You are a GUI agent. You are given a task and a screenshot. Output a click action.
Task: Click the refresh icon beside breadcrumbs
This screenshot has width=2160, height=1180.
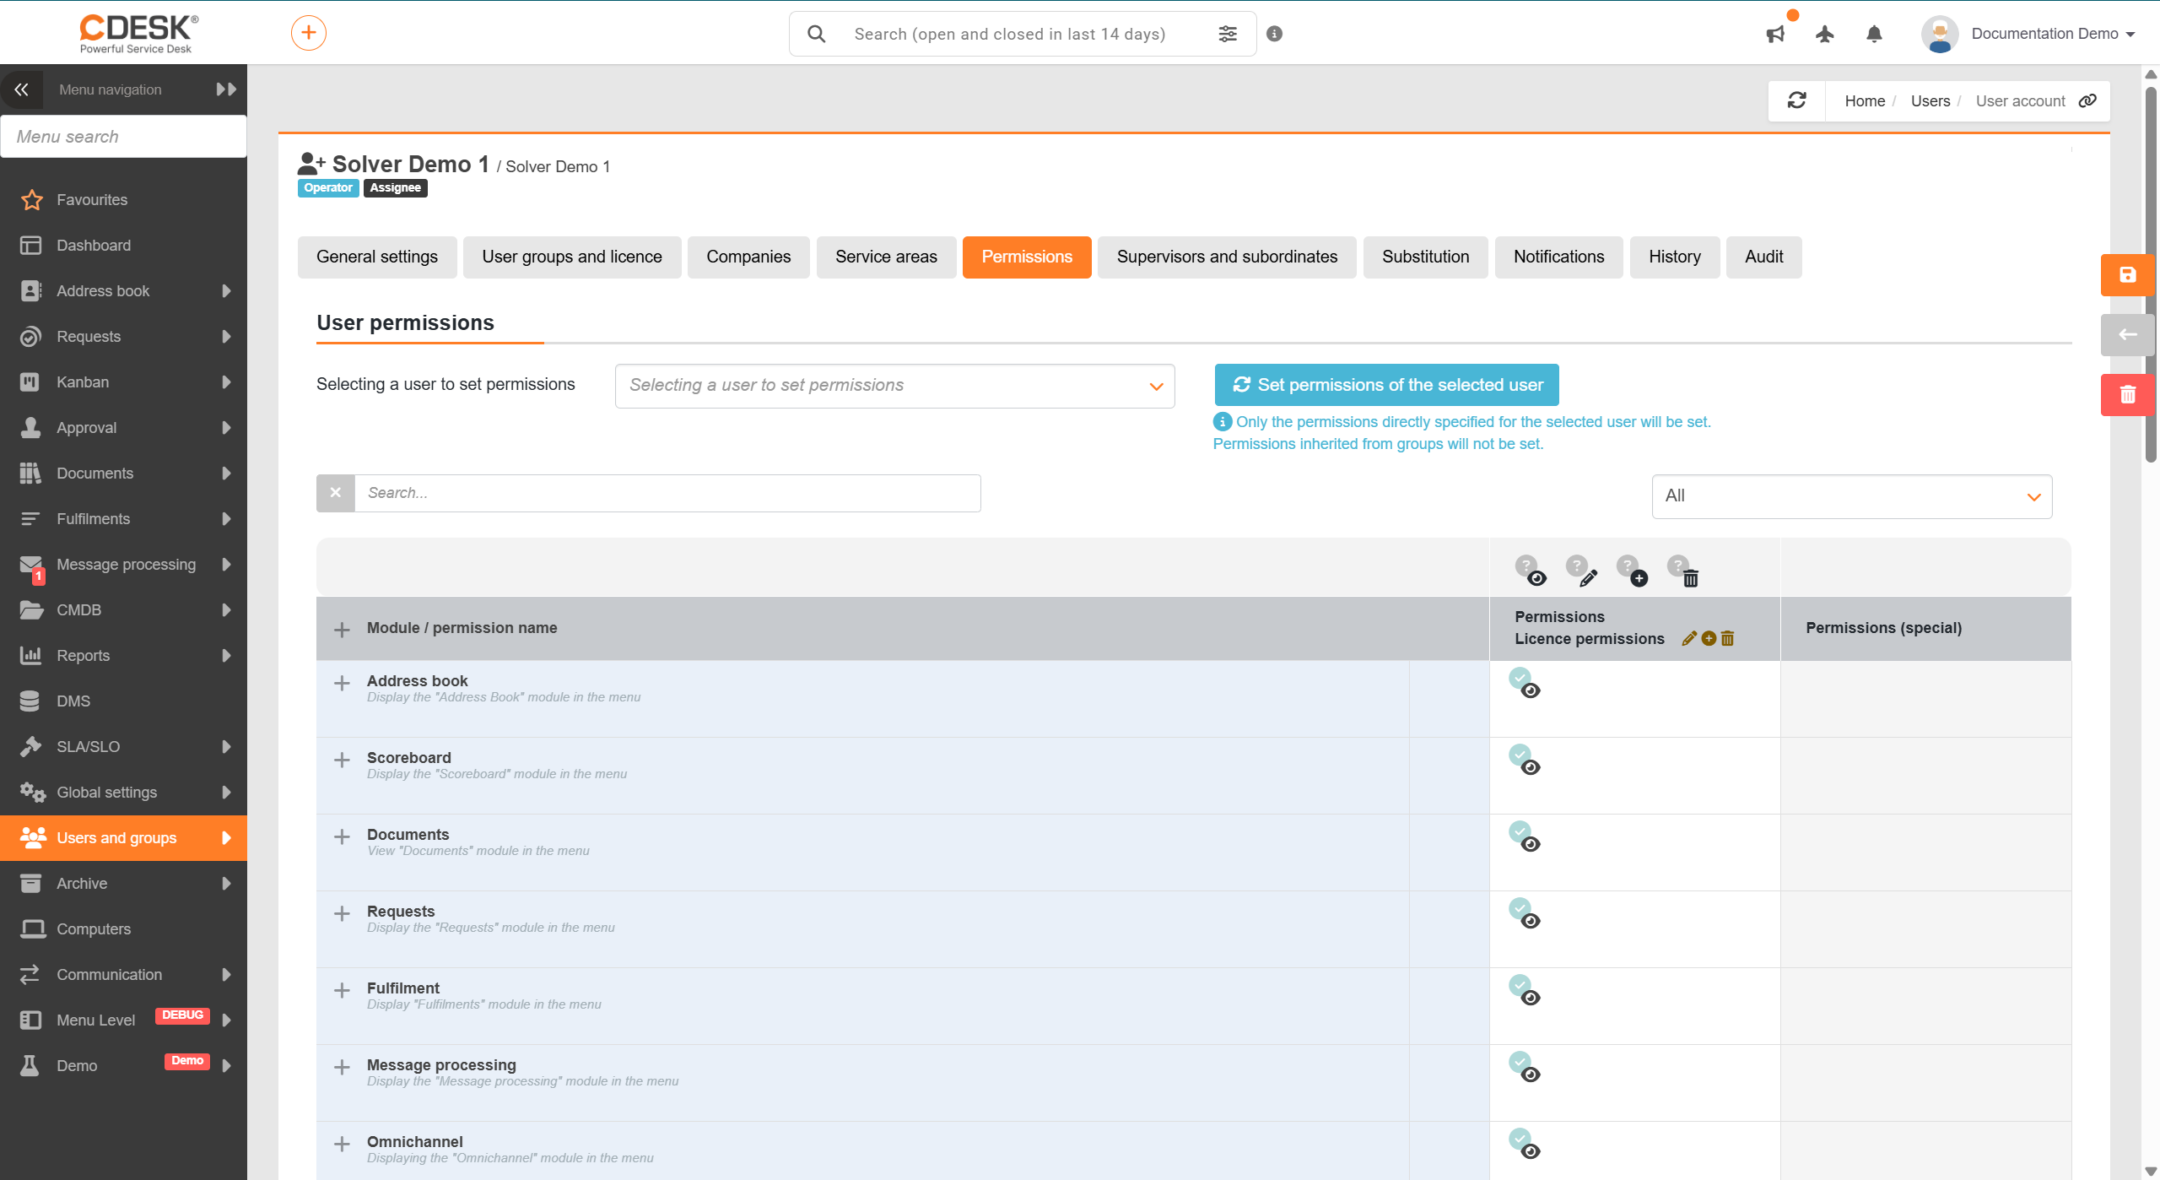1797,101
